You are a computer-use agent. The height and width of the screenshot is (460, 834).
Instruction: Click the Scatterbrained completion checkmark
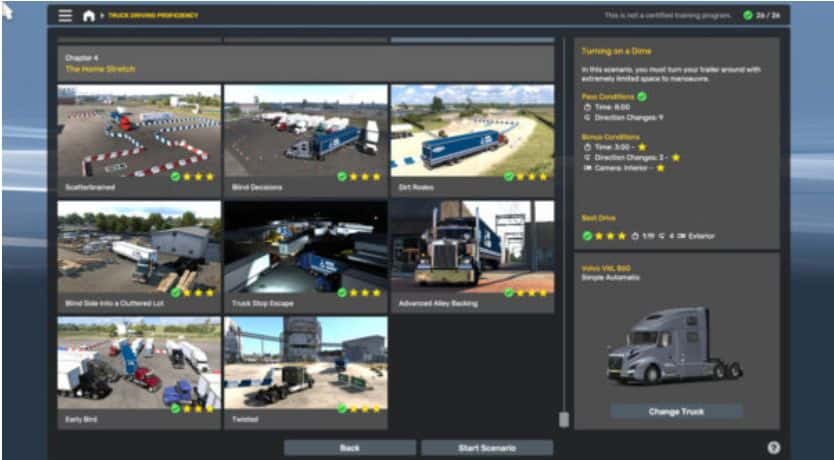(175, 176)
